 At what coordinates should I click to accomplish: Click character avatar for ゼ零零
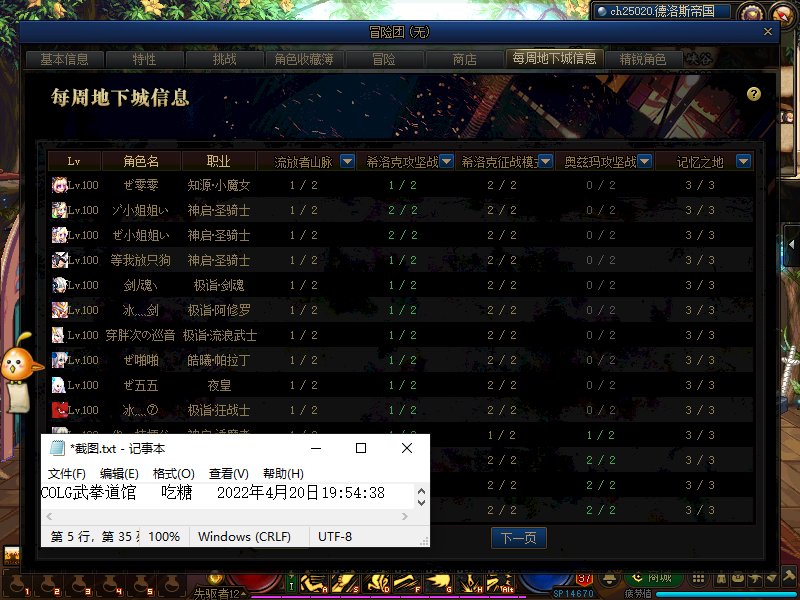coord(59,185)
